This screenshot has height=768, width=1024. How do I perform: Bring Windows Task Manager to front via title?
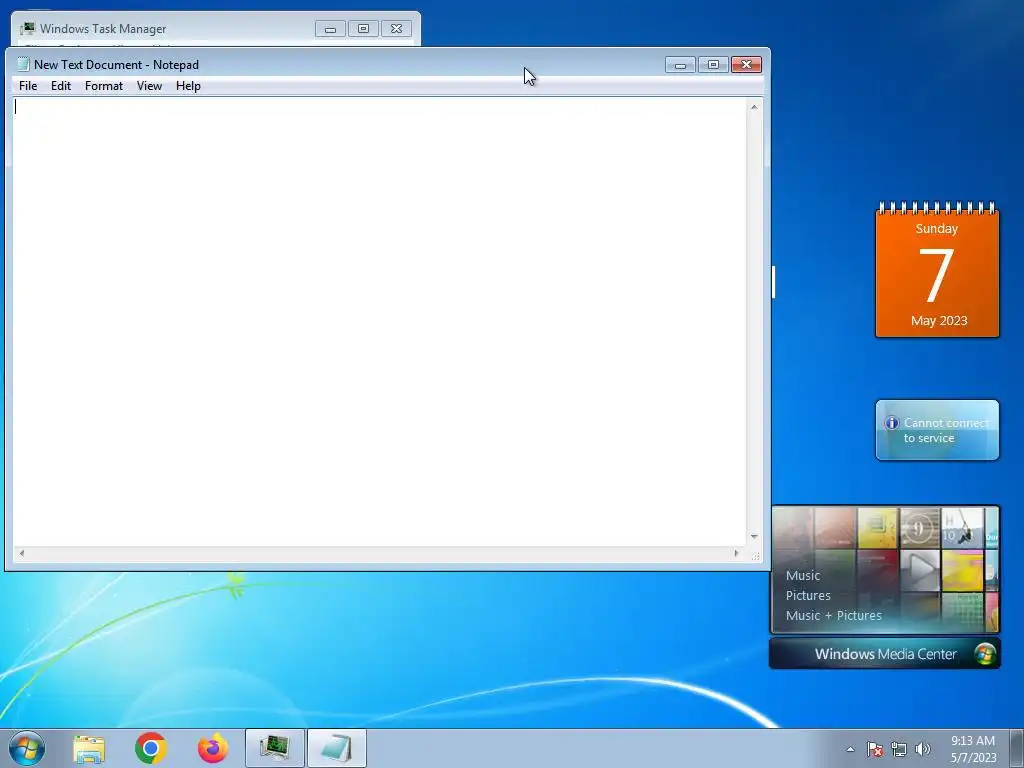pos(103,29)
